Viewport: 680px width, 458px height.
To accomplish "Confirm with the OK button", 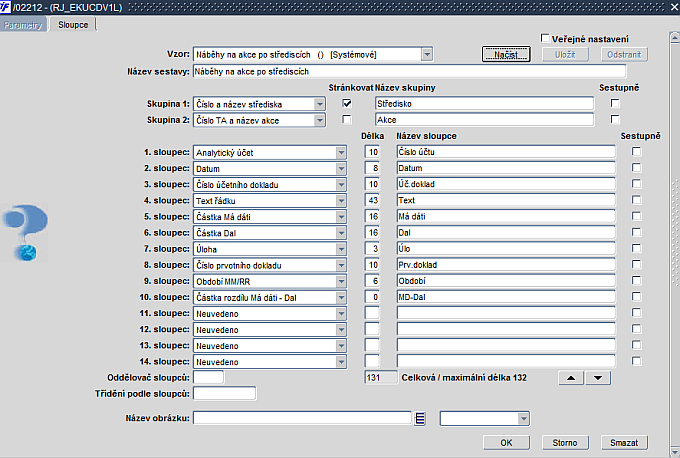I will 506,443.
